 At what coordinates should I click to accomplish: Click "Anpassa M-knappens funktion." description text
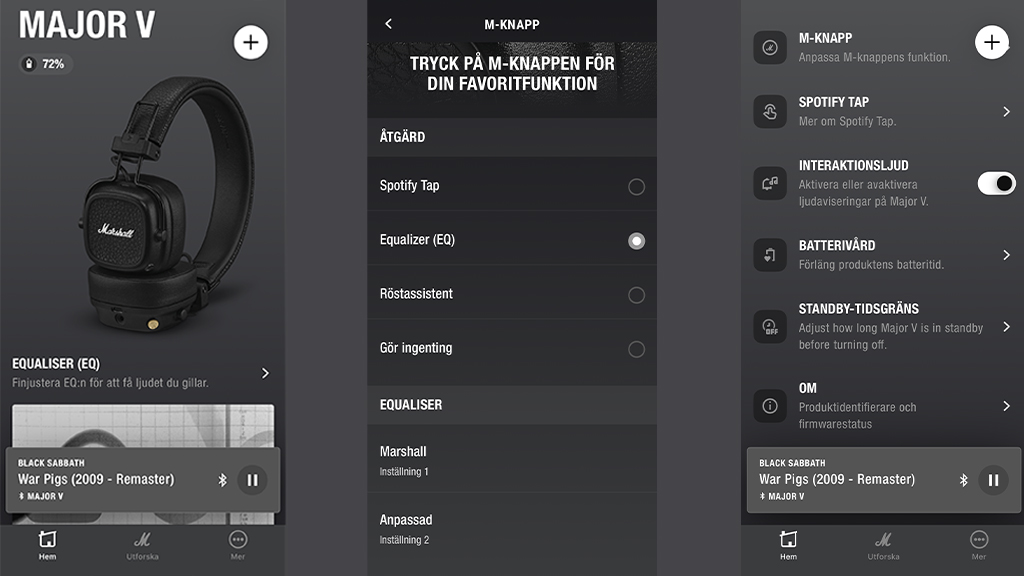874,57
